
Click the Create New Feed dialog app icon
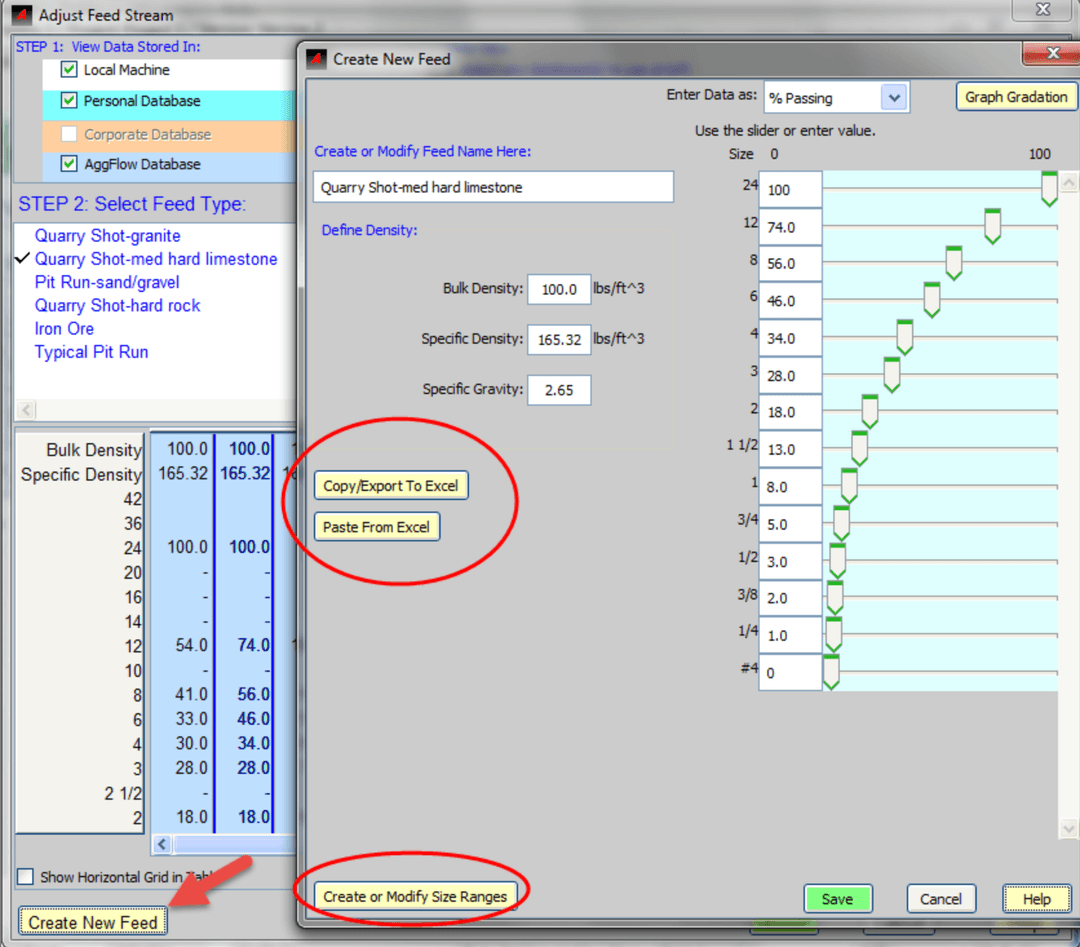coord(316,59)
